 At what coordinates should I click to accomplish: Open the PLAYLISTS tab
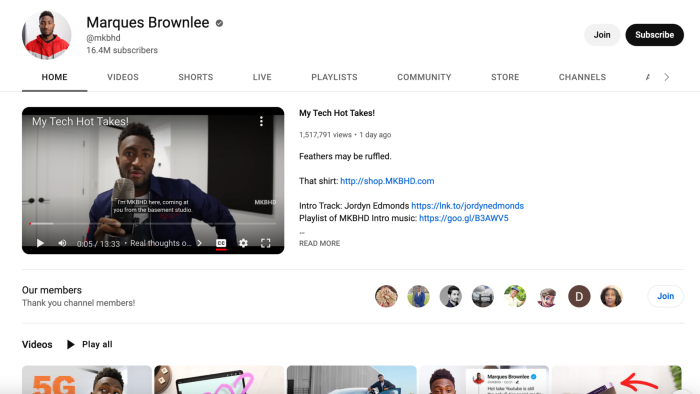point(334,77)
